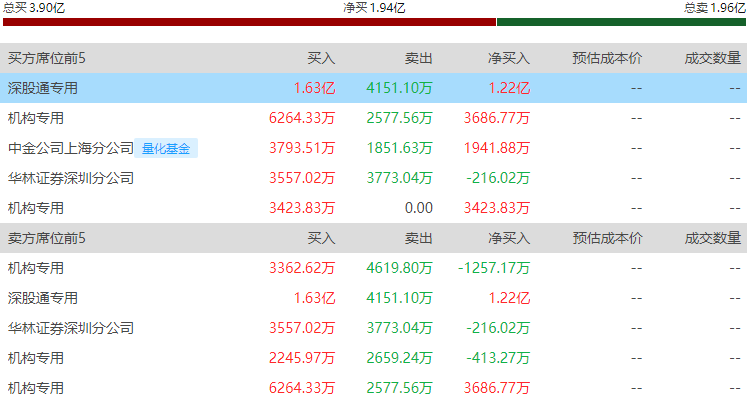Click 预估成本价 column in 卖方席位前5 header
The width and height of the screenshot is (747, 399).
(x=607, y=238)
